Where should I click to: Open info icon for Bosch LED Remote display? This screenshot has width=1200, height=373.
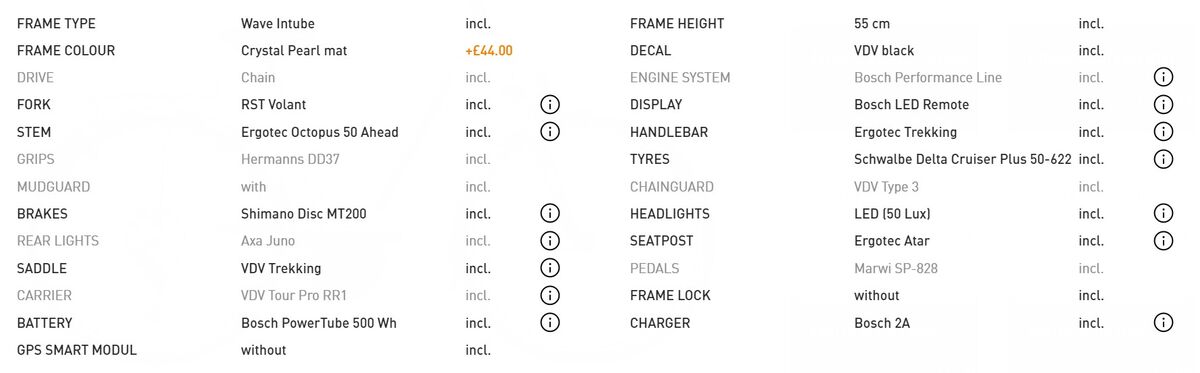pyautogui.click(x=1162, y=104)
